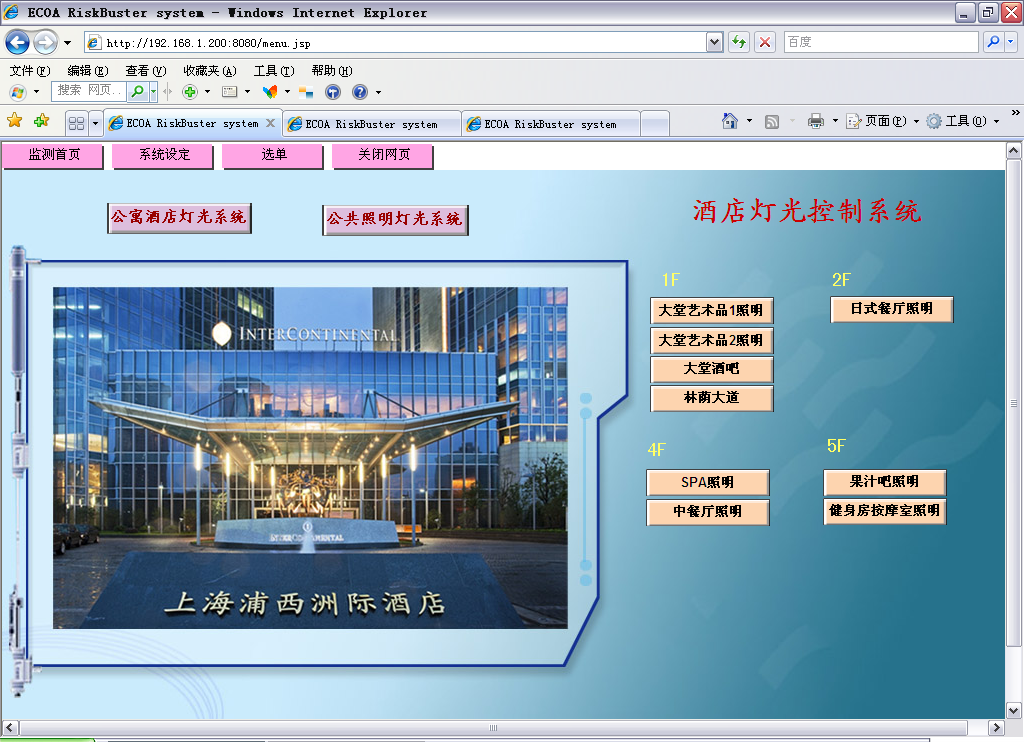Open the 页面(P) page dropdown menu
This screenshot has height=742, width=1024.
(x=882, y=121)
